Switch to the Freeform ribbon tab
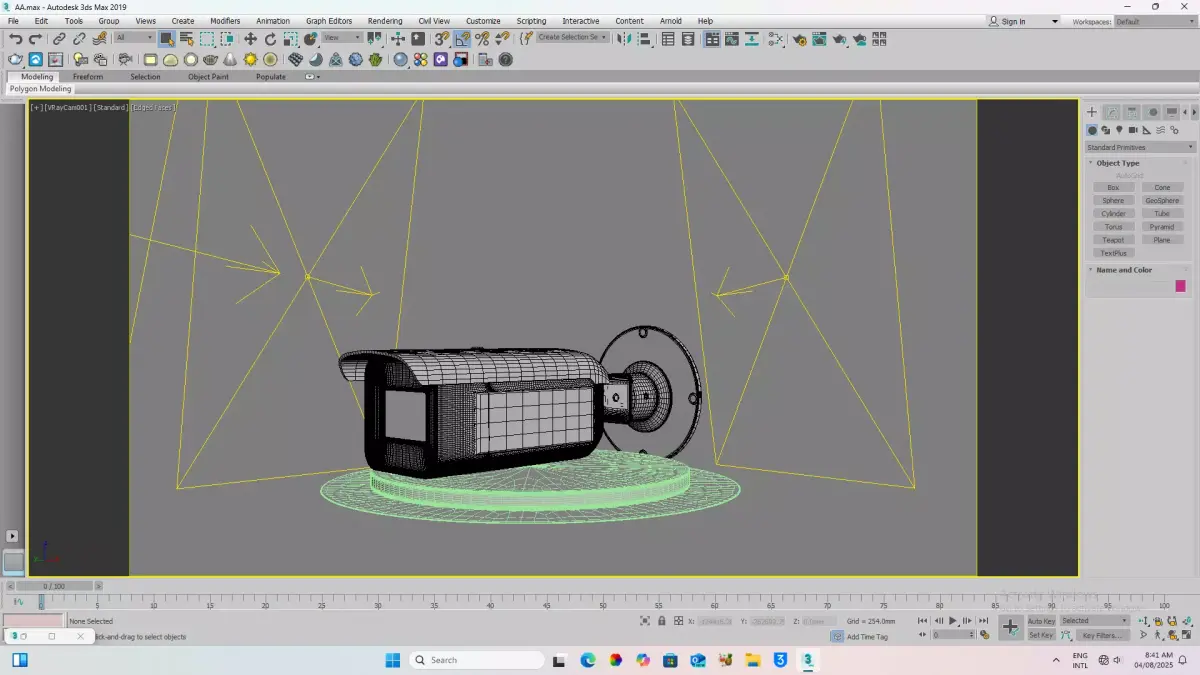 tap(88, 77)
